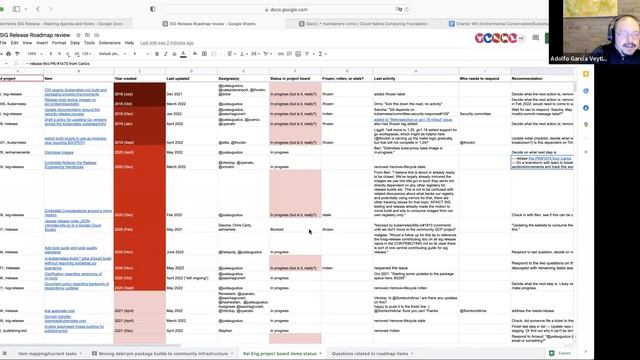The width and height of the screenshot is (640, 360).
Task: Open the font family dropdown
Action: (111, 54)
